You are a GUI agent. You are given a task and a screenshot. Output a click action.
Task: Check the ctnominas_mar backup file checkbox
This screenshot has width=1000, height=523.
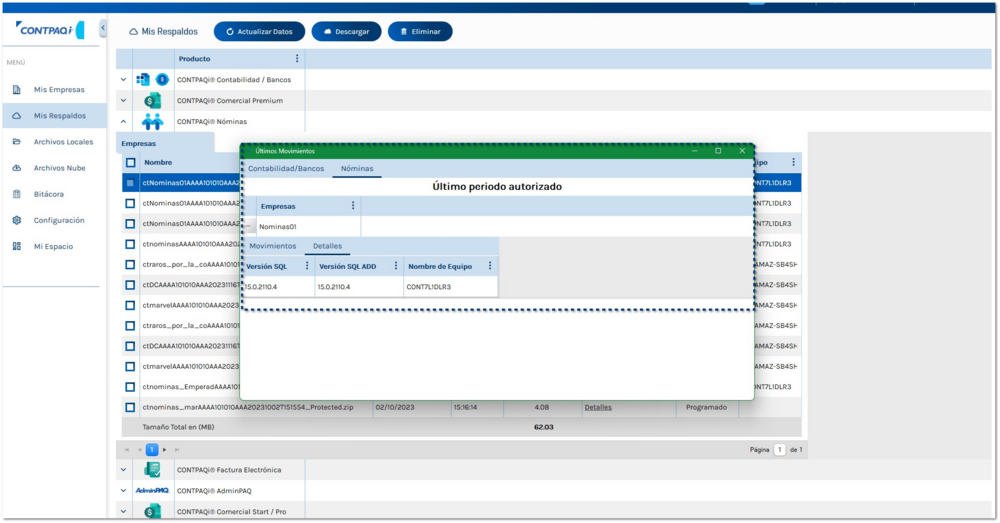130,407
